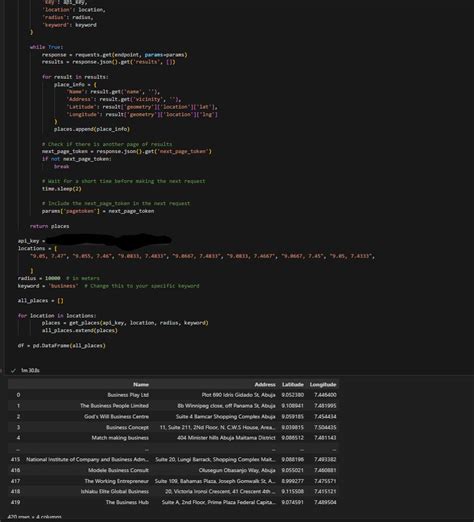
Task: Click the 'requests.get(endpoint, params=params)' line
Action: (114, 55)
